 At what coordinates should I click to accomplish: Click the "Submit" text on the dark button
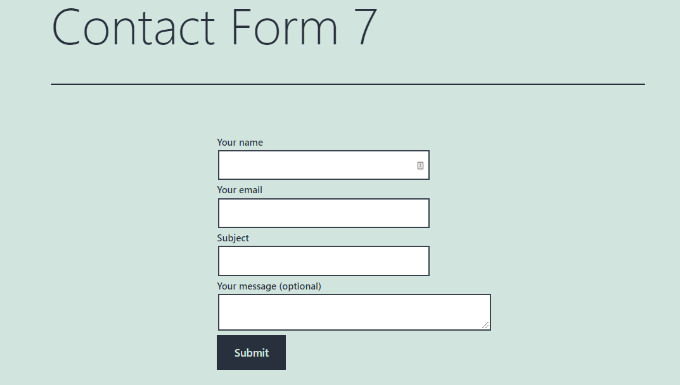click(x=252, y=353)
